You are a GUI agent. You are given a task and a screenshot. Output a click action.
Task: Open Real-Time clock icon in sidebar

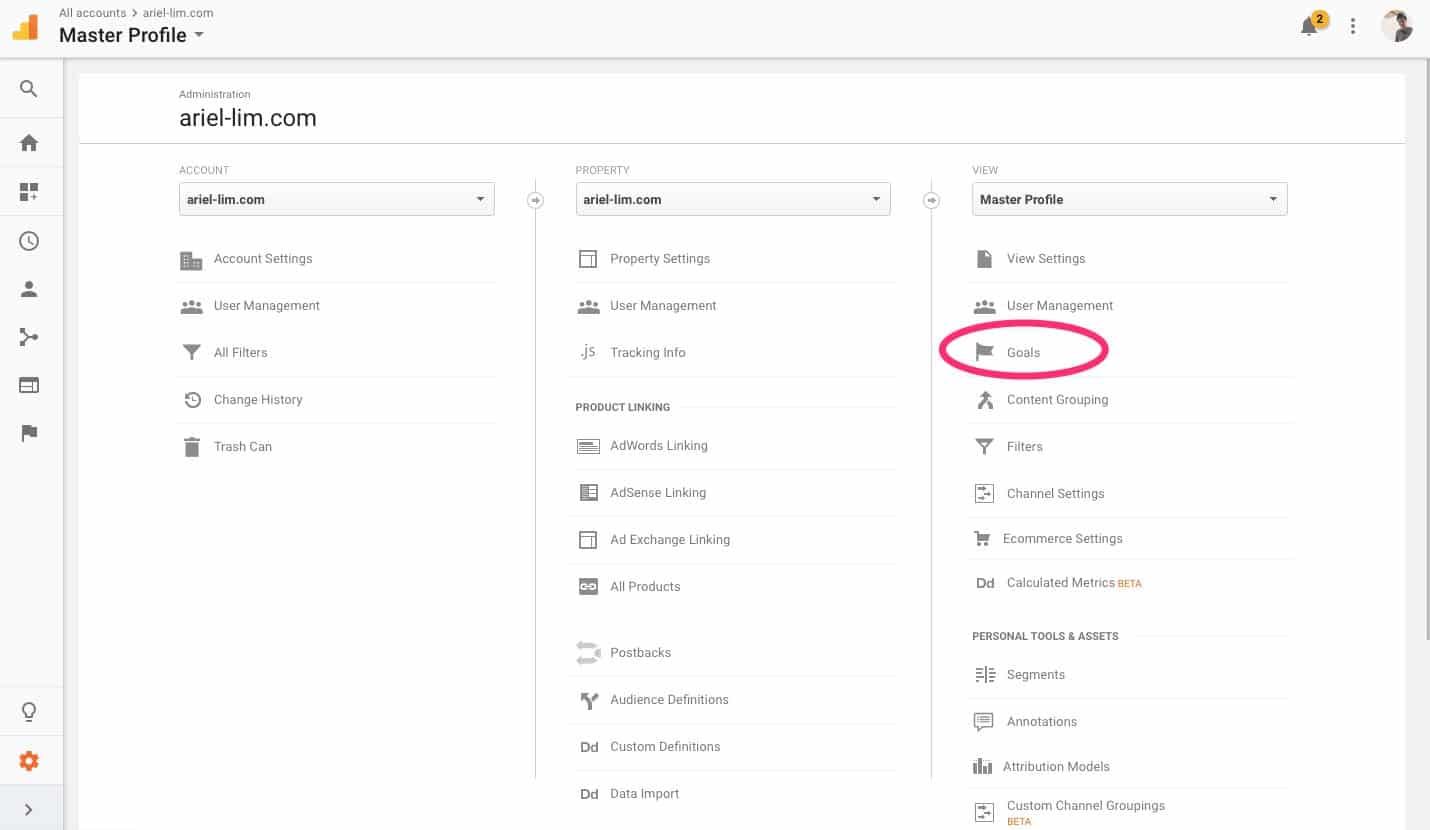pyautogui.click(x=29, y=241)
